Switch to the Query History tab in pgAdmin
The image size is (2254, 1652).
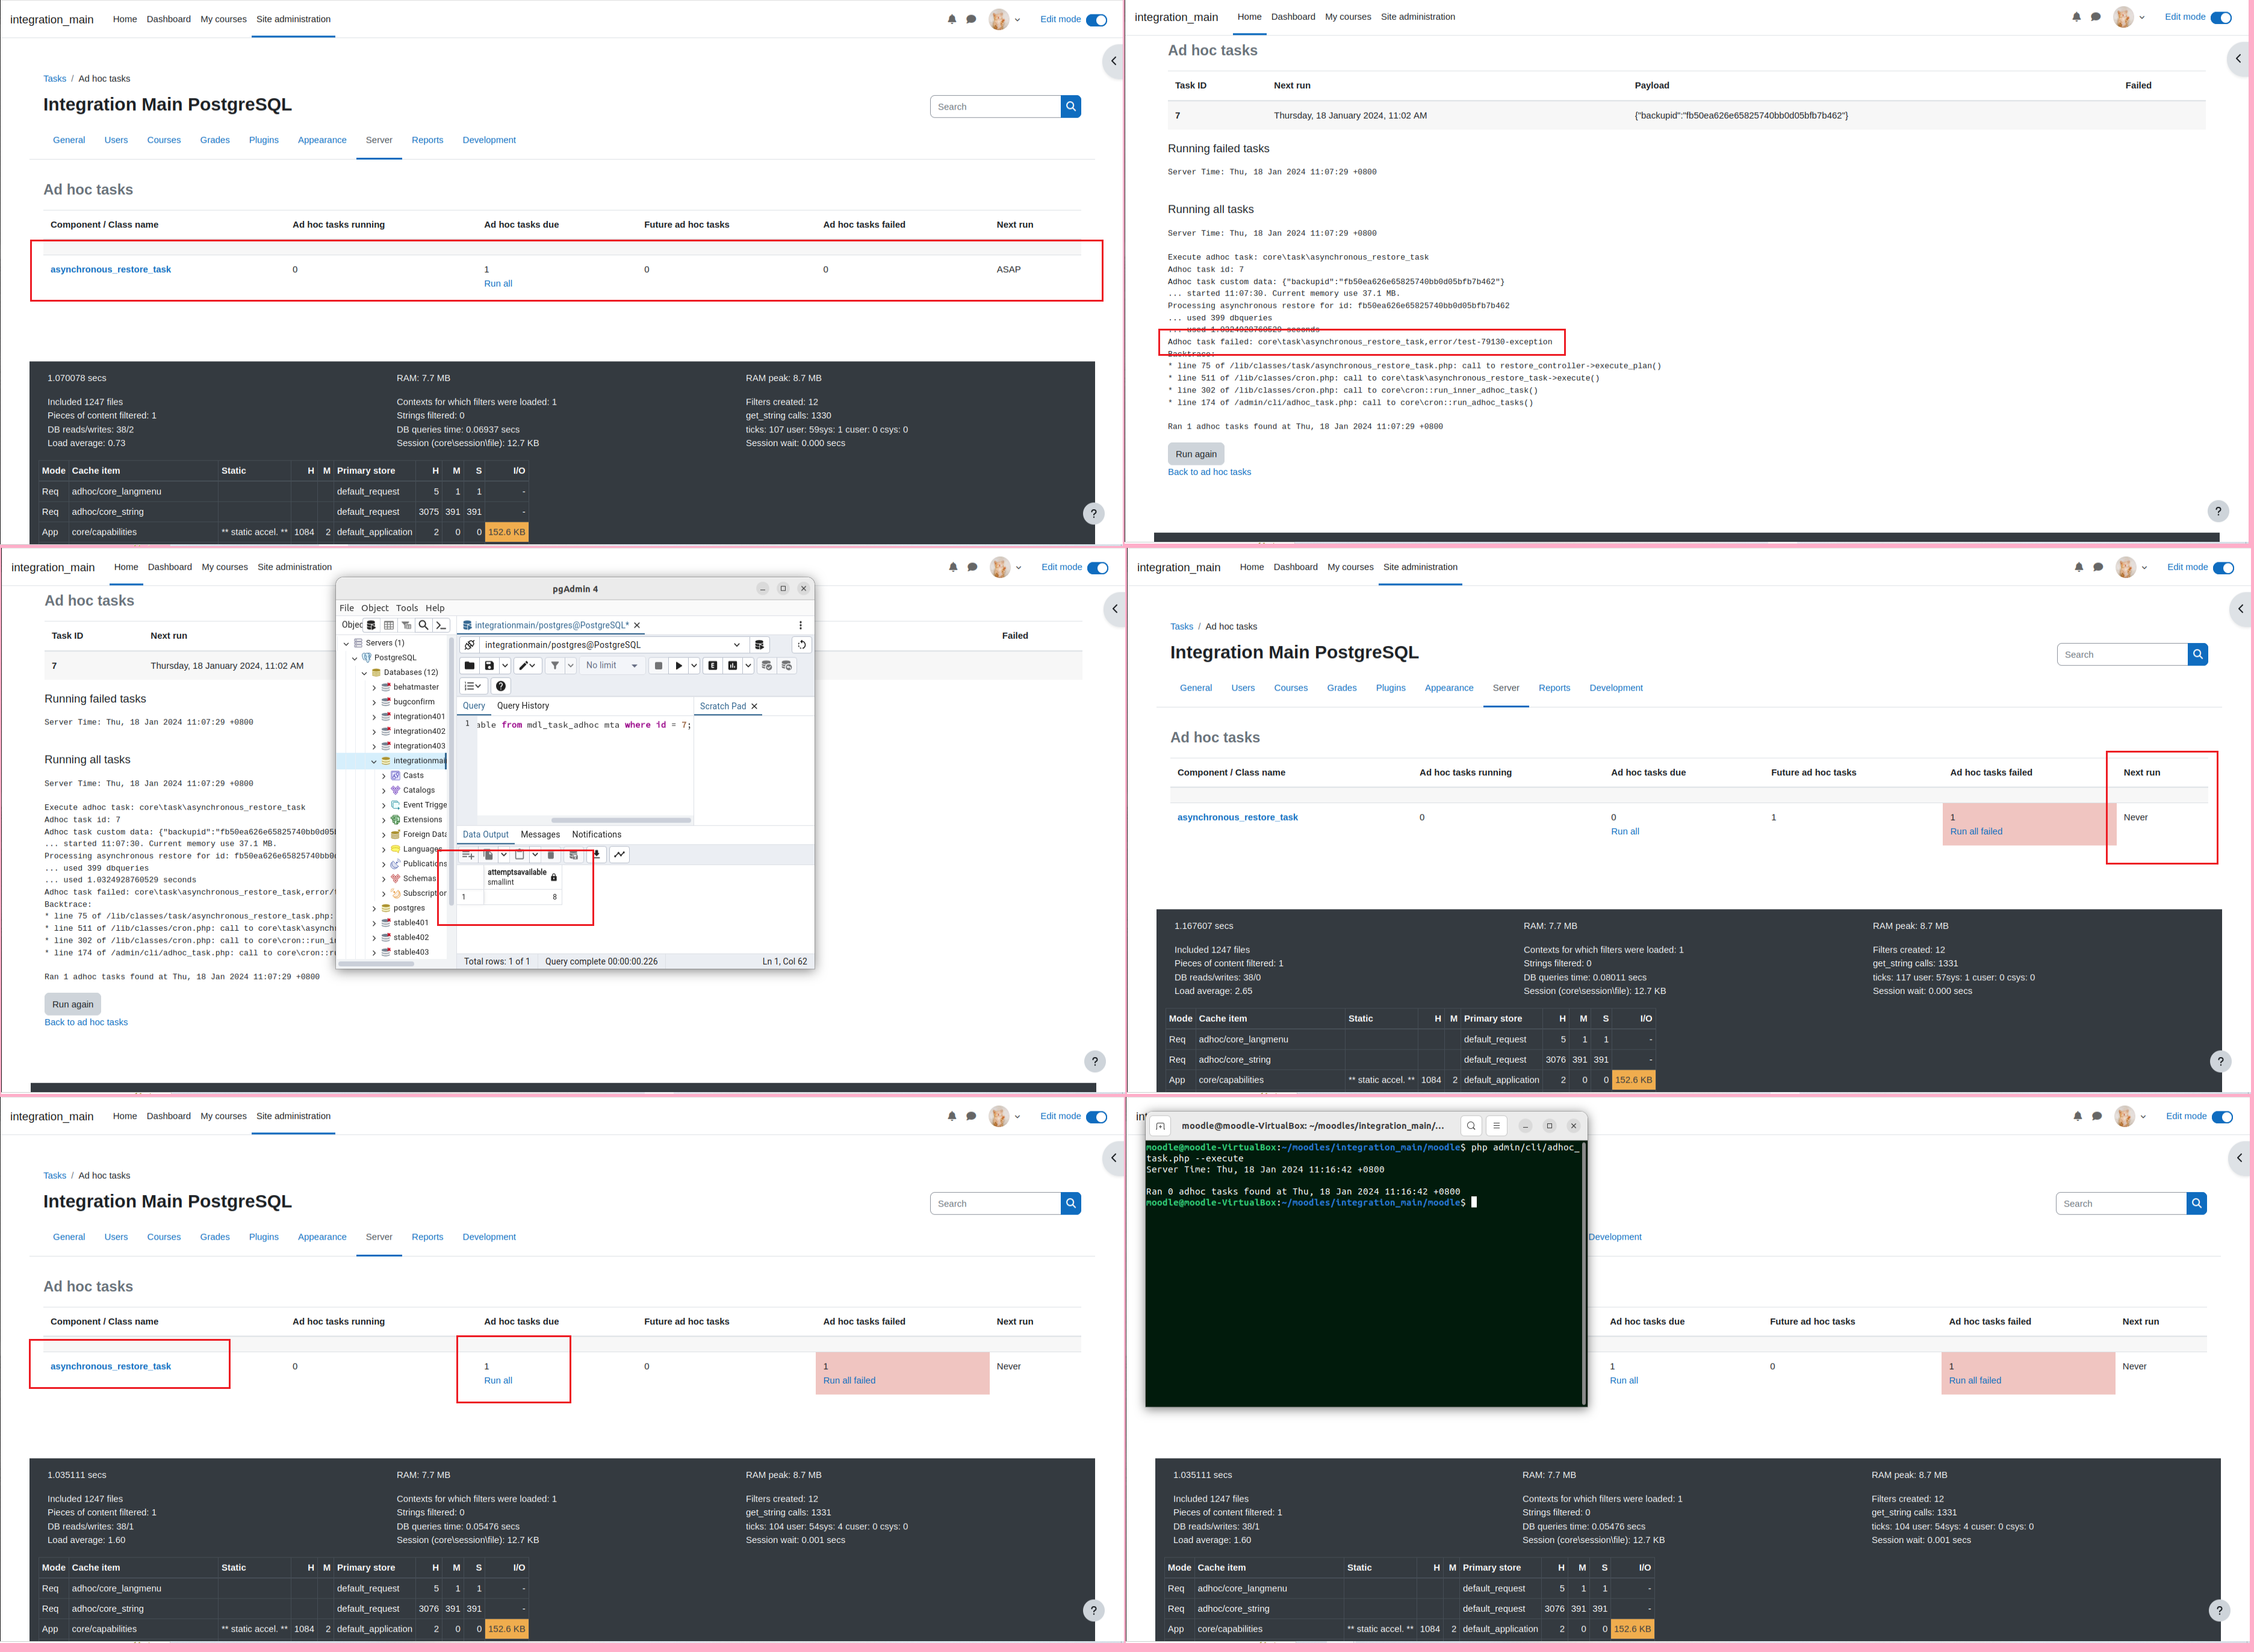[523, 706]
